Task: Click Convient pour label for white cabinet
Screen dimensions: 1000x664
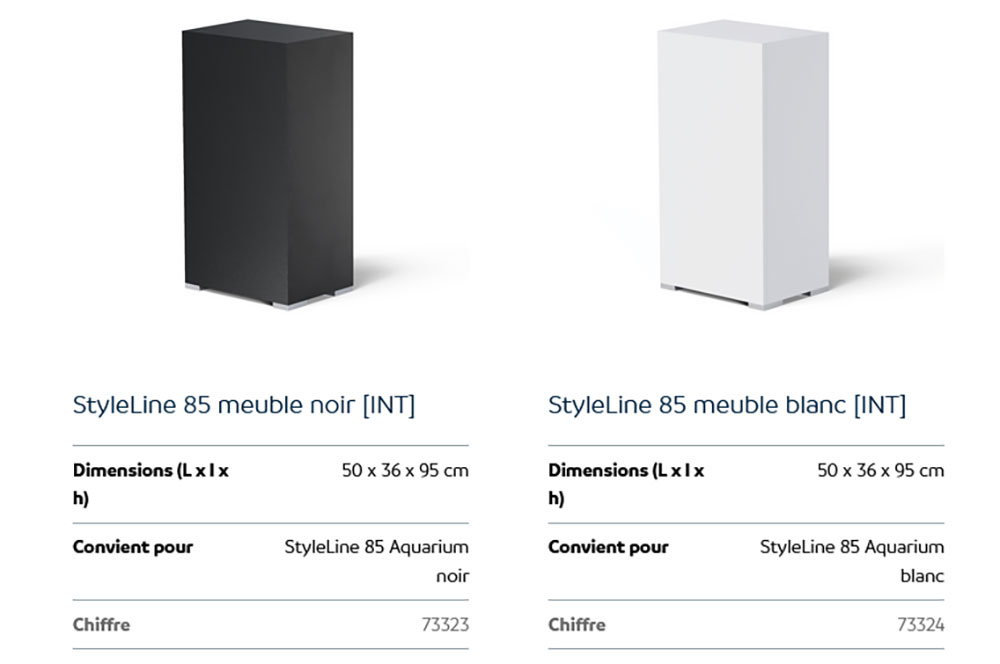Action: [x=608, y=547]
